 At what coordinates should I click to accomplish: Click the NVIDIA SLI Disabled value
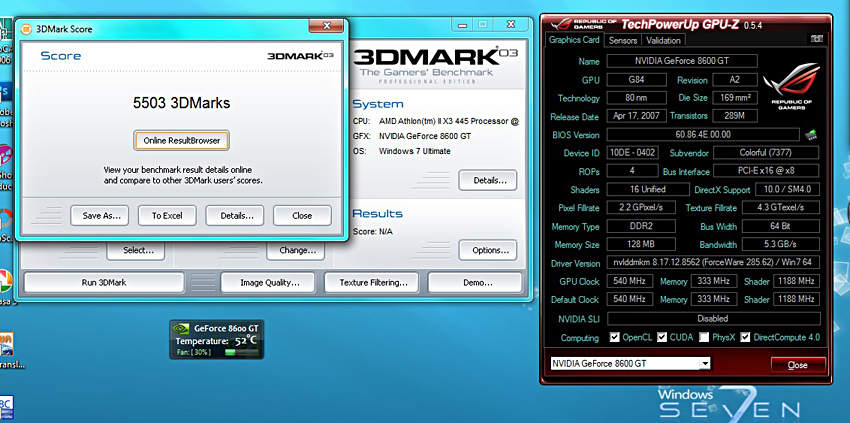[713, 318]
